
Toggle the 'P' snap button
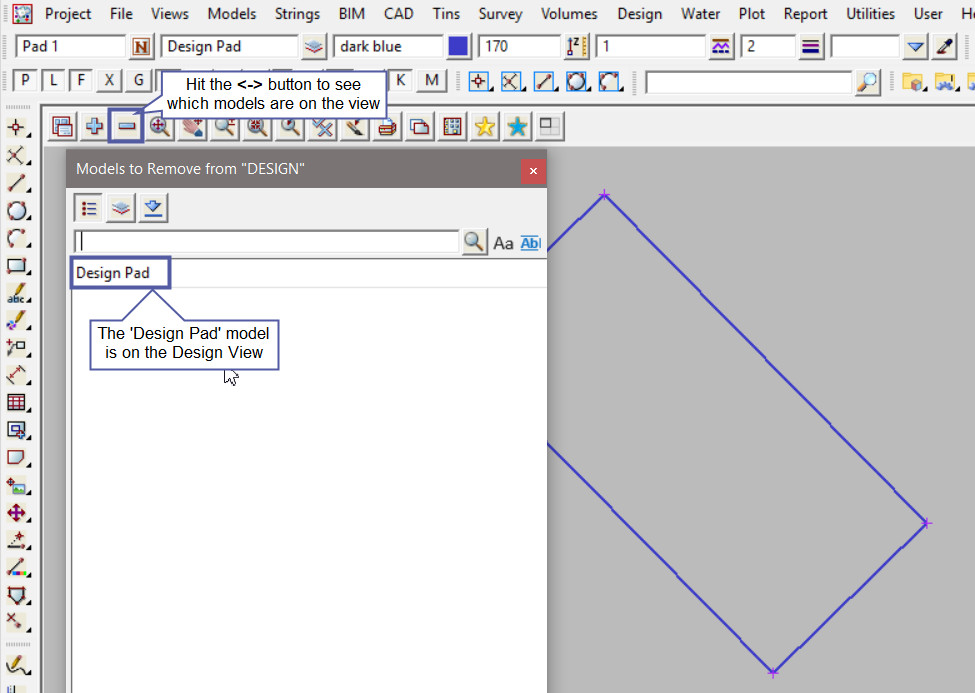(25, 81)
